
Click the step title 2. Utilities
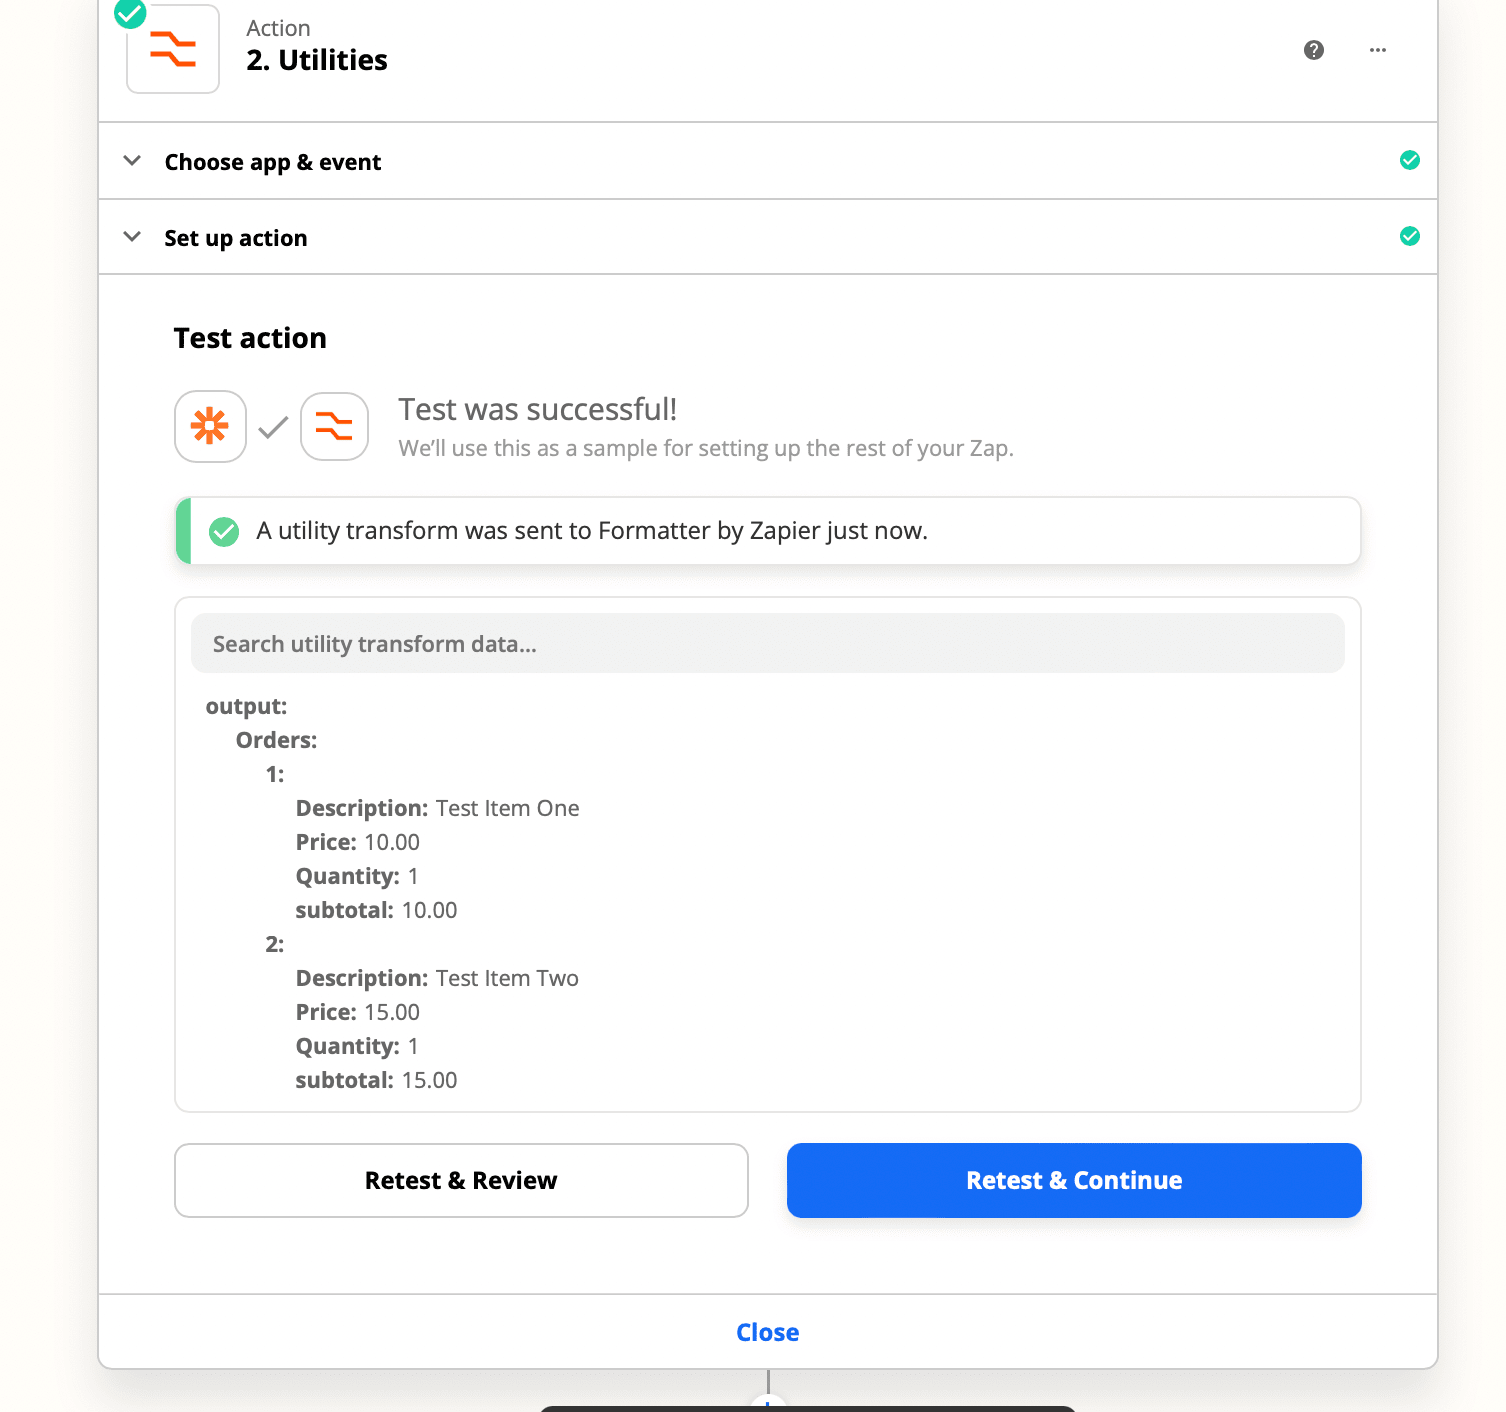317,60
